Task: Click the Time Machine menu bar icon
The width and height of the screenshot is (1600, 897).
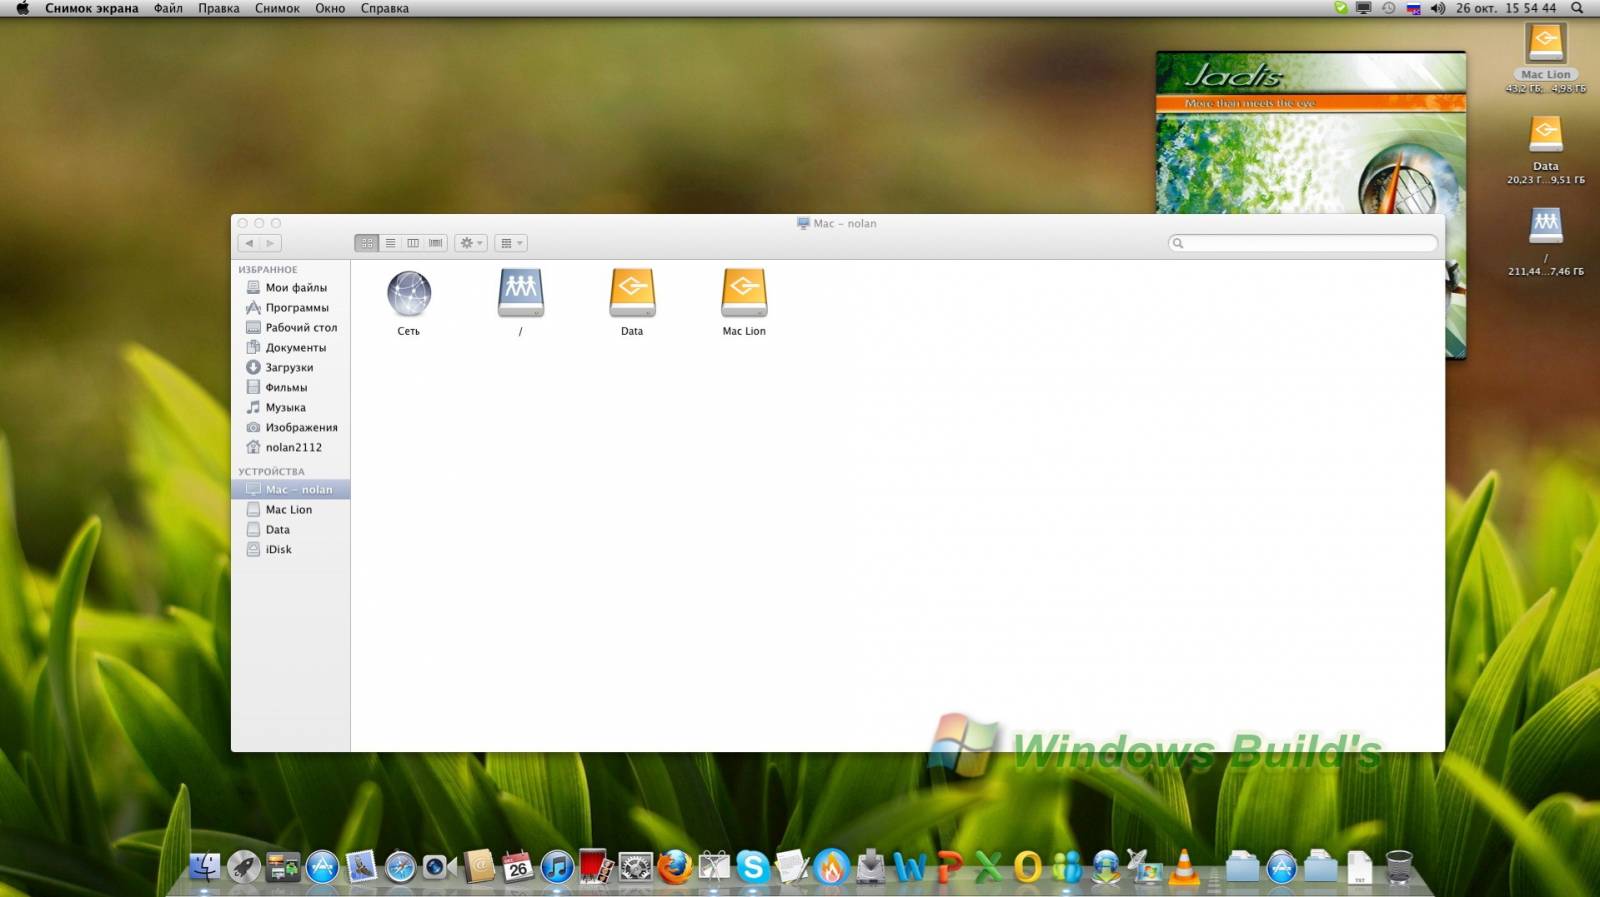Action: point(1389,8)
